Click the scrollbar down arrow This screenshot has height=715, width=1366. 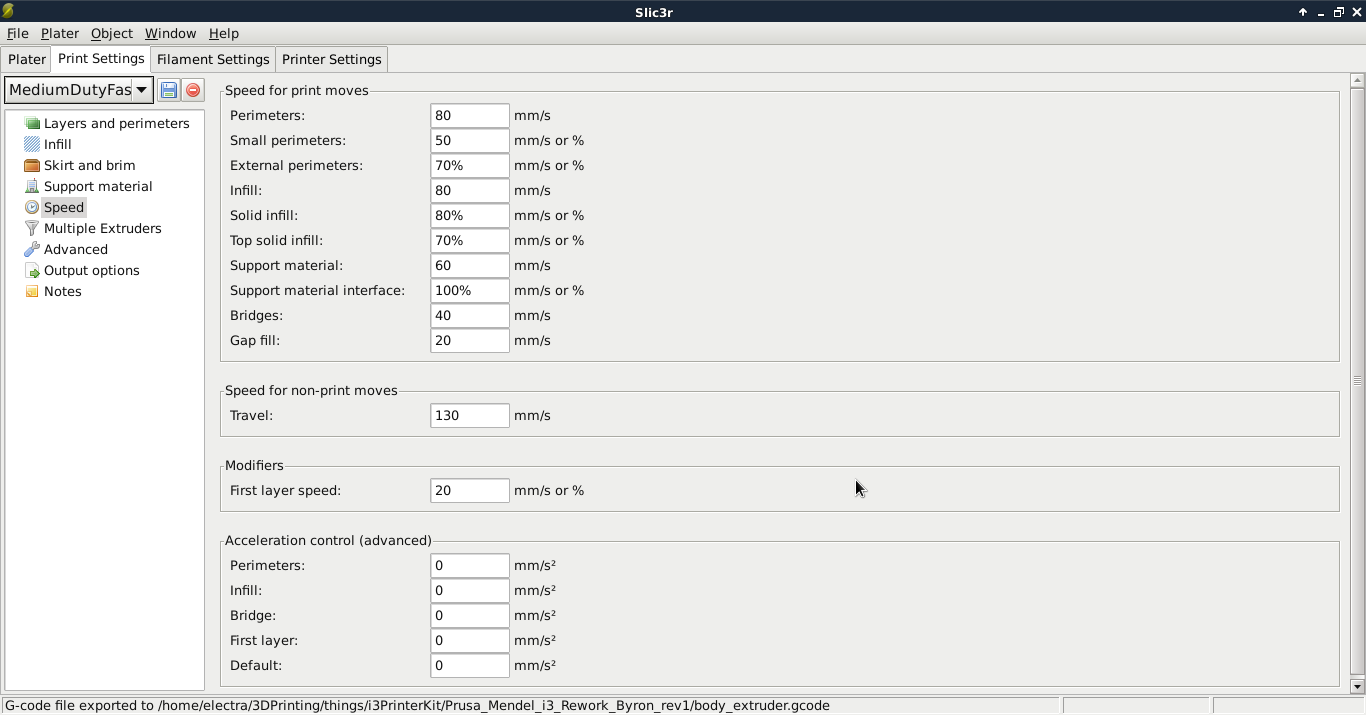(1357, 686)
